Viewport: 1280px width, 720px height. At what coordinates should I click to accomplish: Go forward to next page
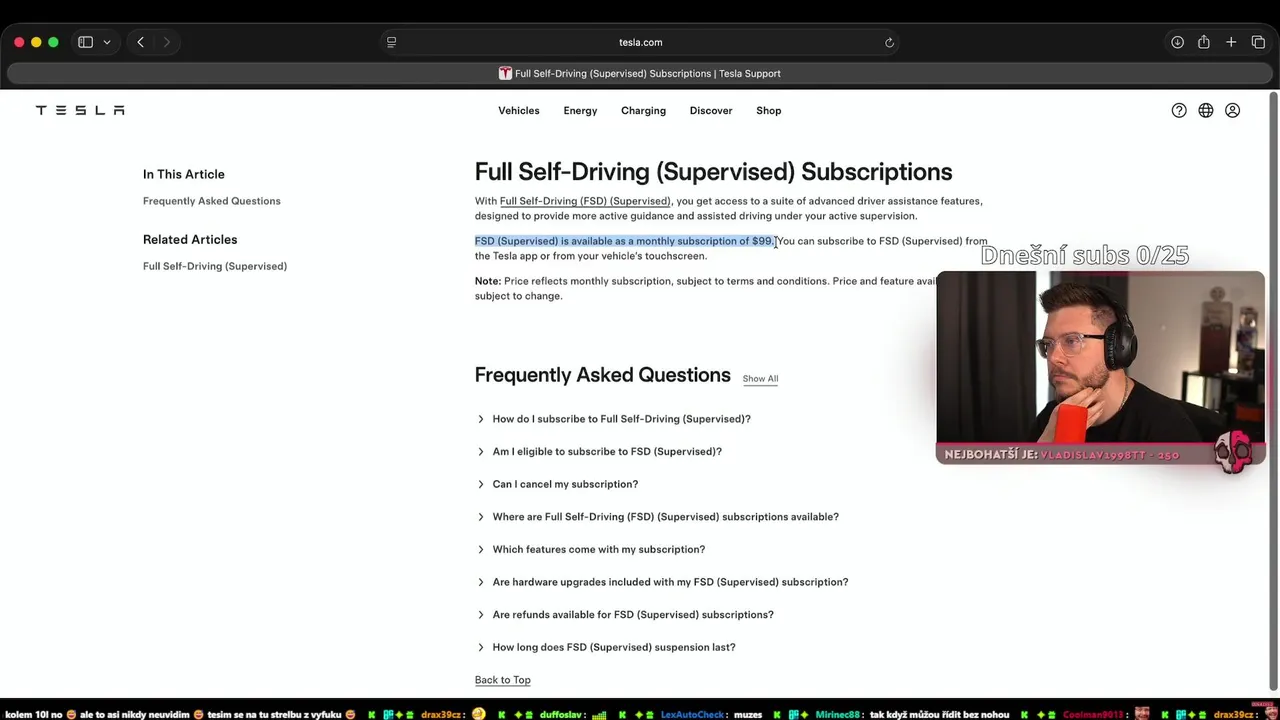[x=166, y=42]
